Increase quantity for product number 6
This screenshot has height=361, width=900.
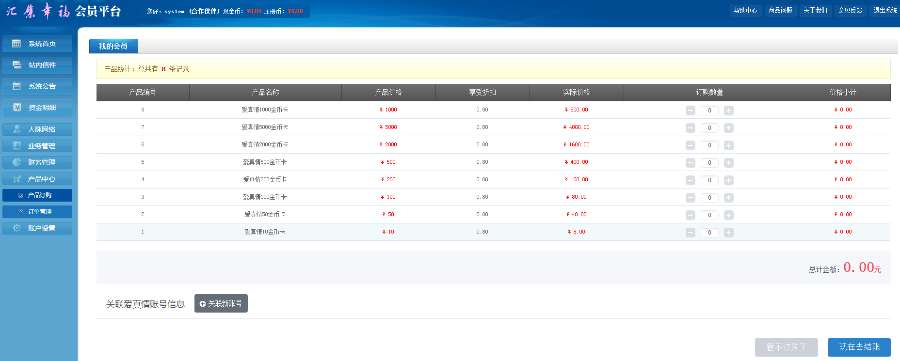click(x=728, y=145)
